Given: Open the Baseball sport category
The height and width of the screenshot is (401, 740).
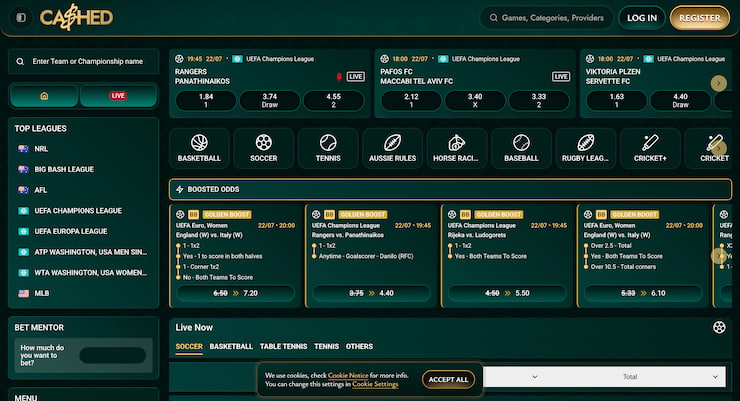Looking at the screenshot, I should 521,148.
